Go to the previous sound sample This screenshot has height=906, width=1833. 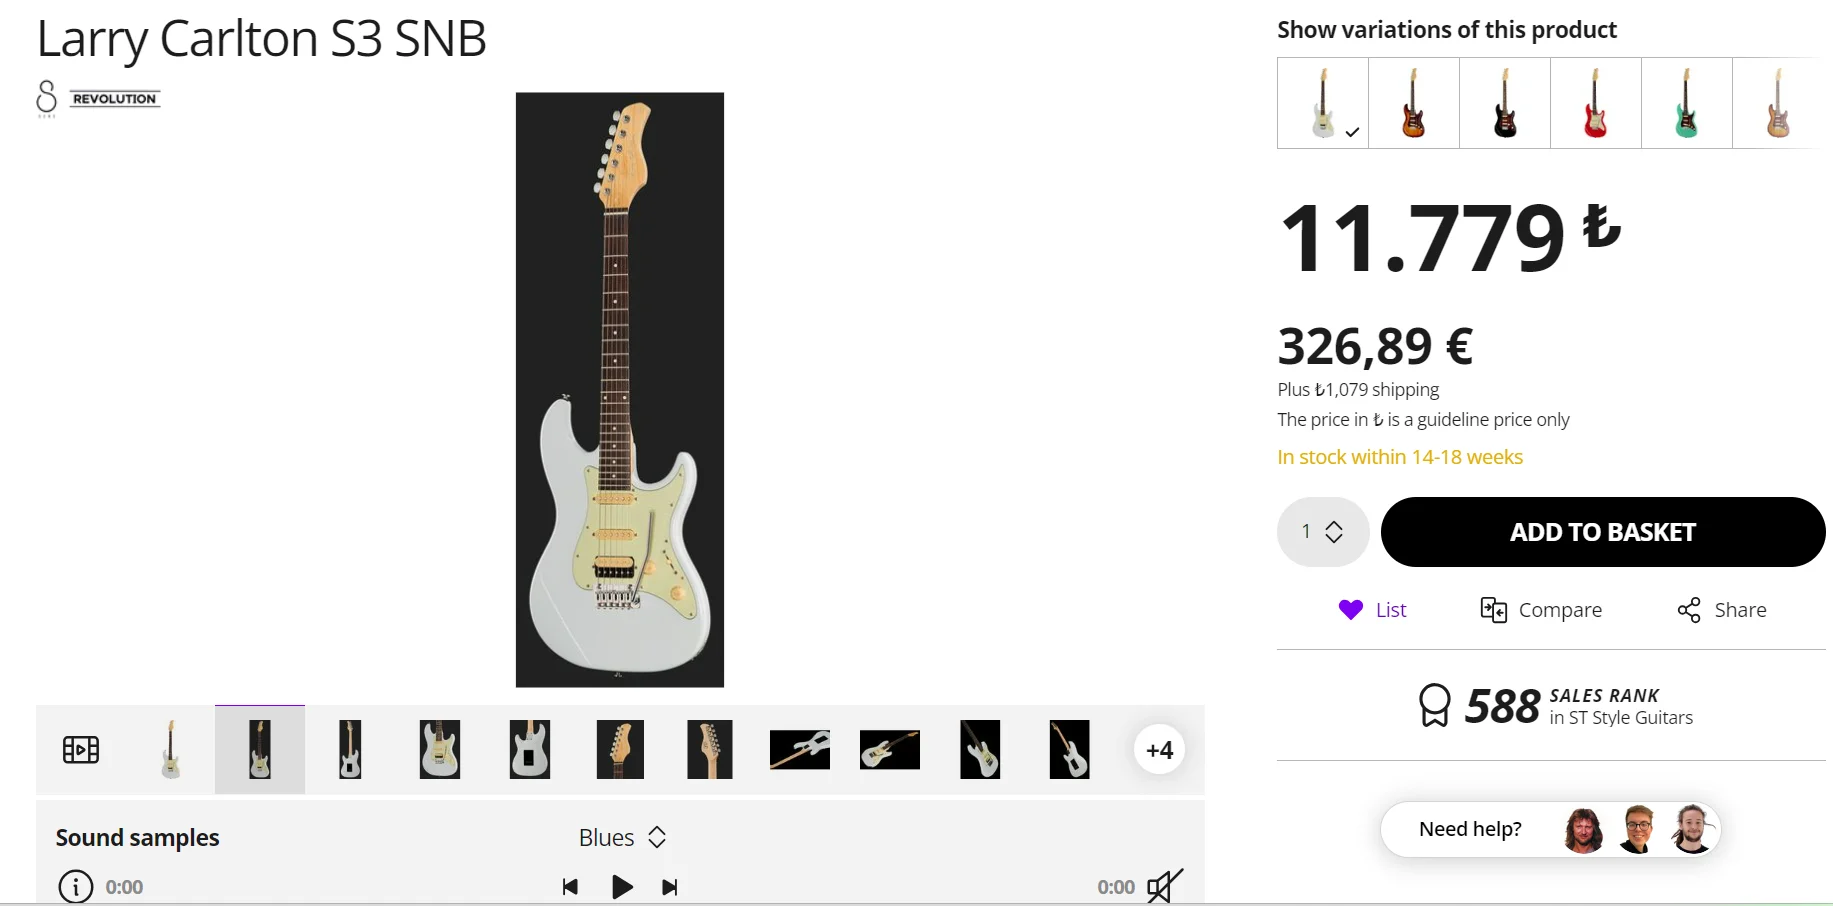pyautogui.click(x=570, y=887)
